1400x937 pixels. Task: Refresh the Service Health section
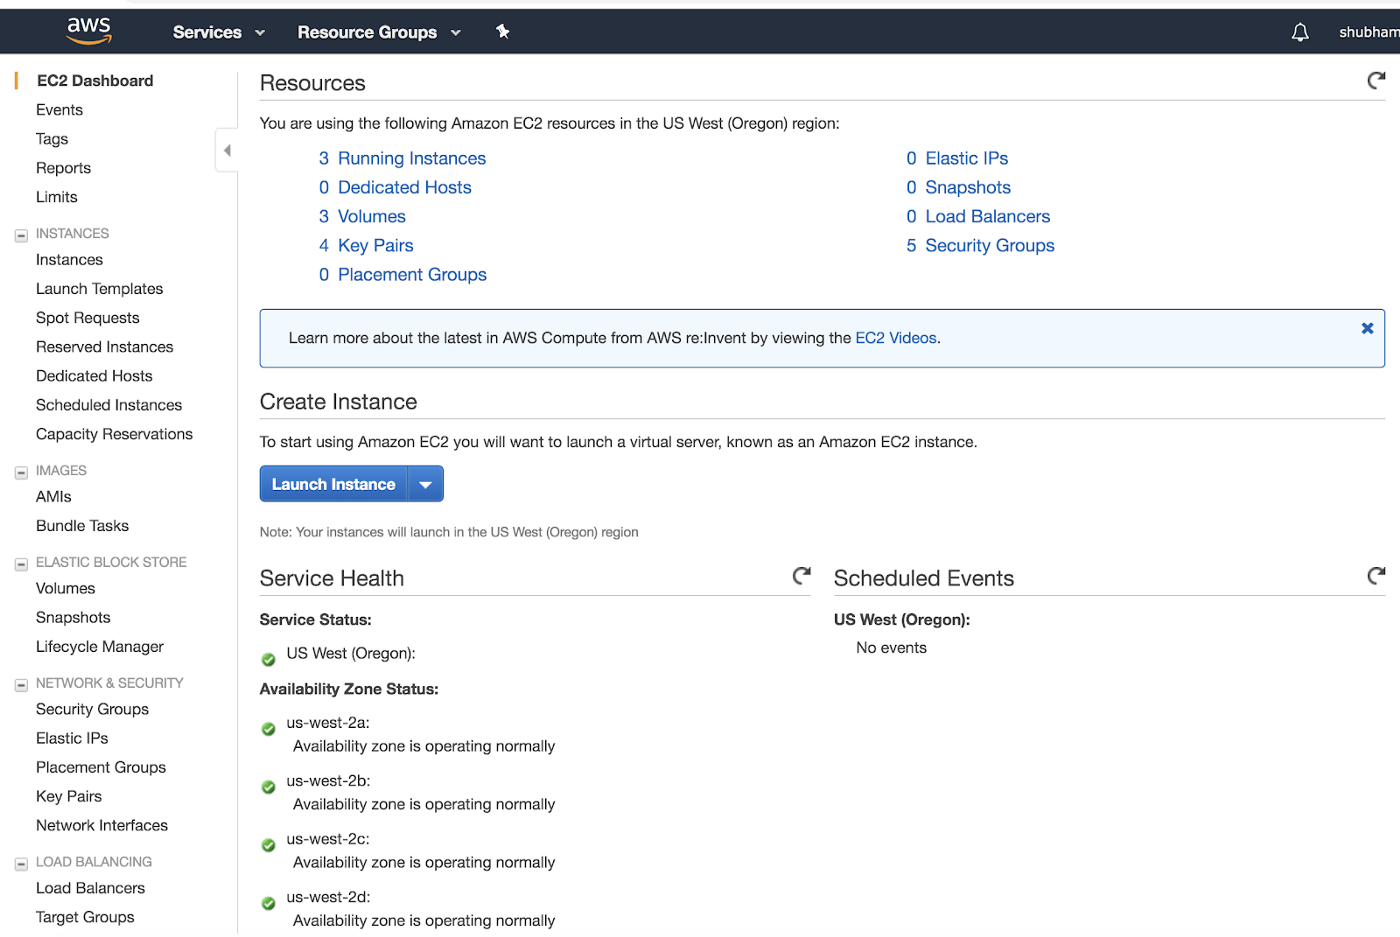(801, 576)
